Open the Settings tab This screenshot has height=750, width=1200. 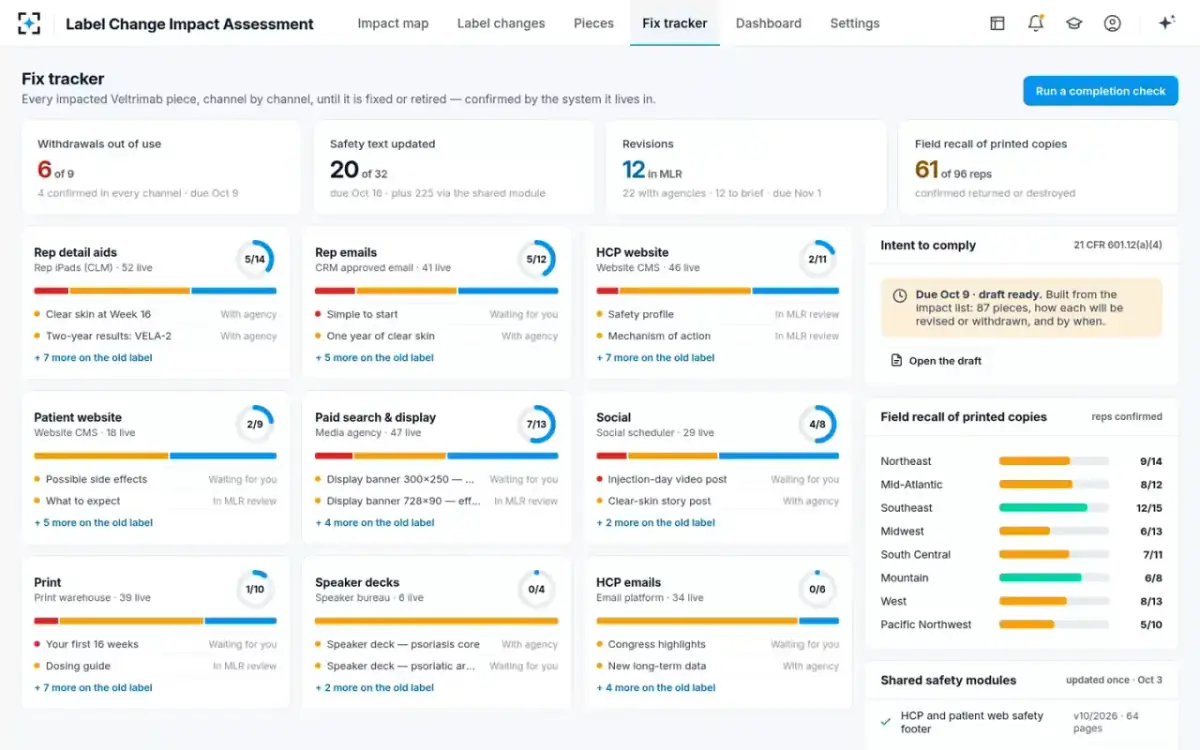(x=855, y=23)
